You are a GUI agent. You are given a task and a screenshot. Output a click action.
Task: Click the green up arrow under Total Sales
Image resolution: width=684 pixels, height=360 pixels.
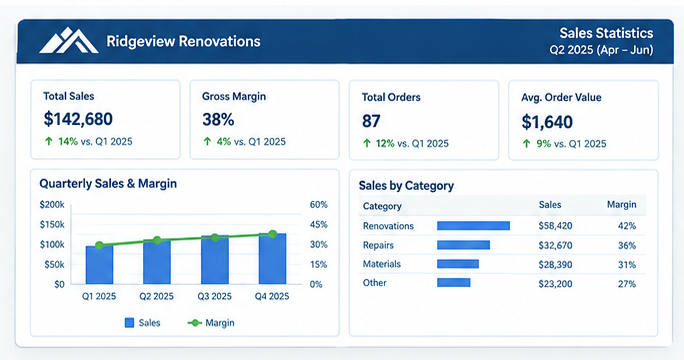(x=49, y=141)
